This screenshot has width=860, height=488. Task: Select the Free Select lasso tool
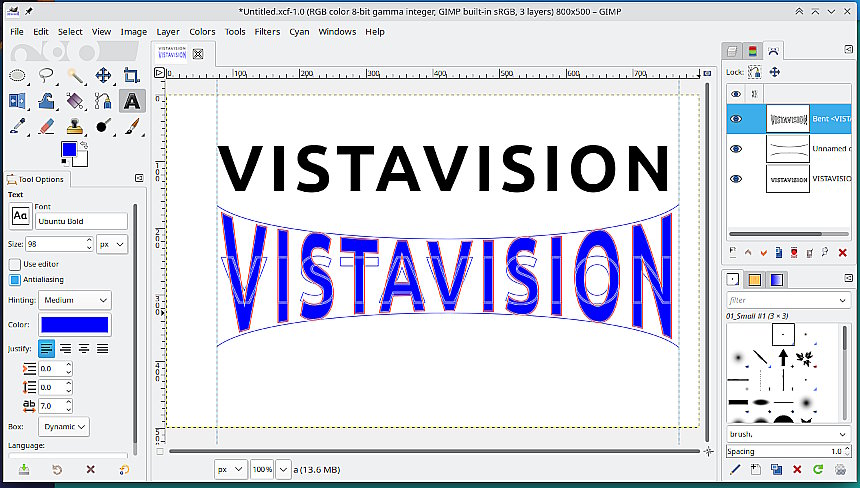[x=47, y=76]
